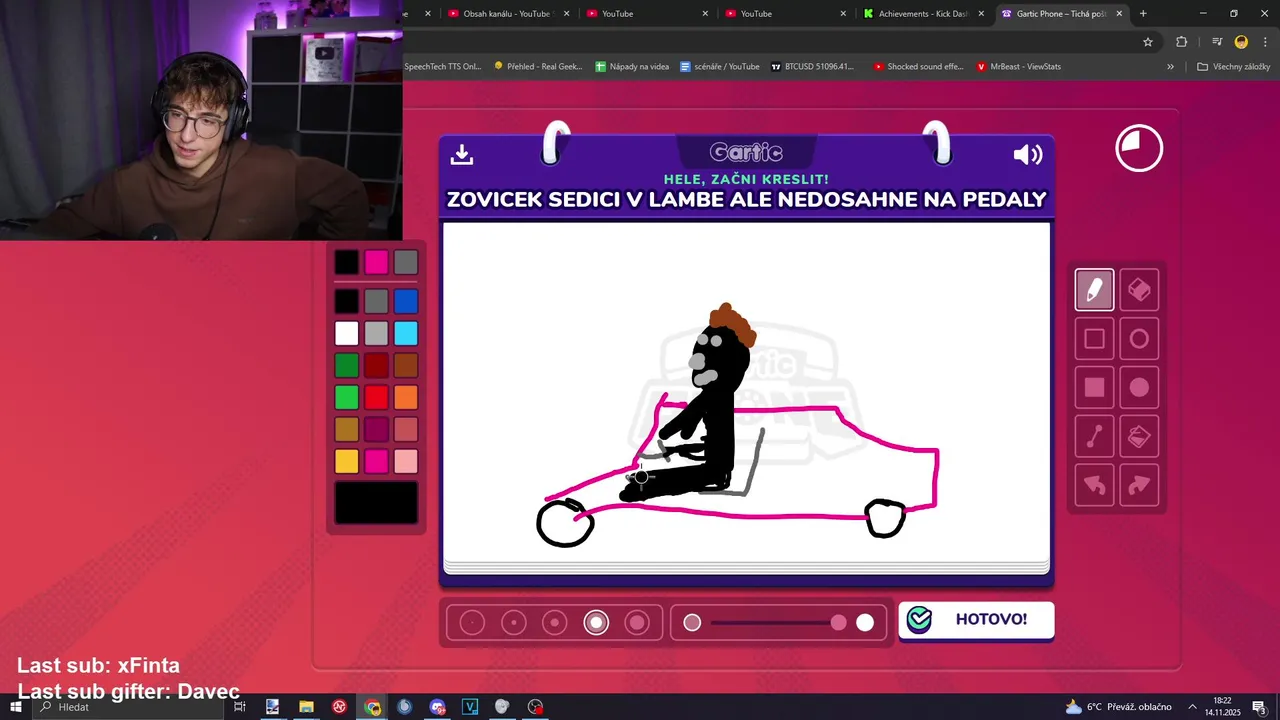Expand the system tray hidden icons

pos(1192,707)
